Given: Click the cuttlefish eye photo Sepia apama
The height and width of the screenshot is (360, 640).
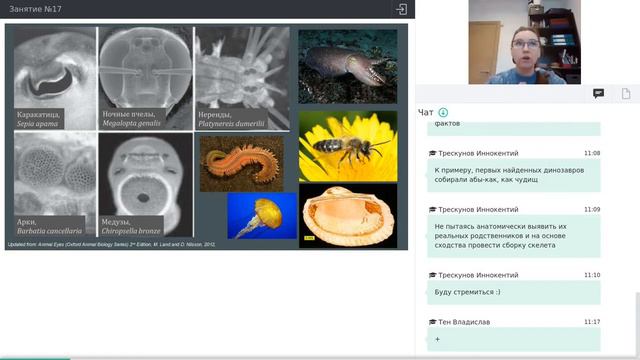Looking at the screenshot, I should pyautogui.click(x=55, y=78).
